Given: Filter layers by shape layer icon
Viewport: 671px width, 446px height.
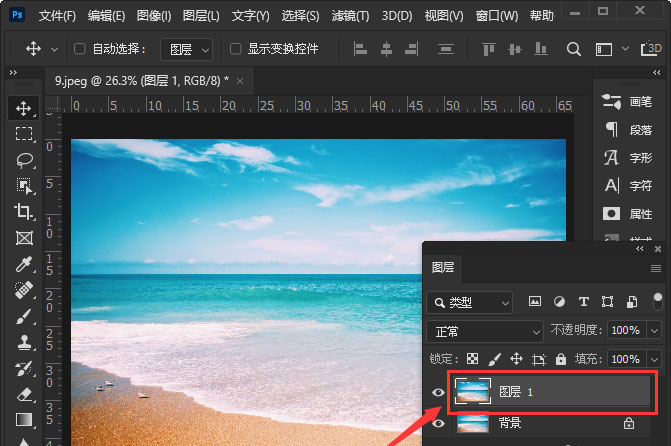Looking at the screenshot, I should pos(607,302).
